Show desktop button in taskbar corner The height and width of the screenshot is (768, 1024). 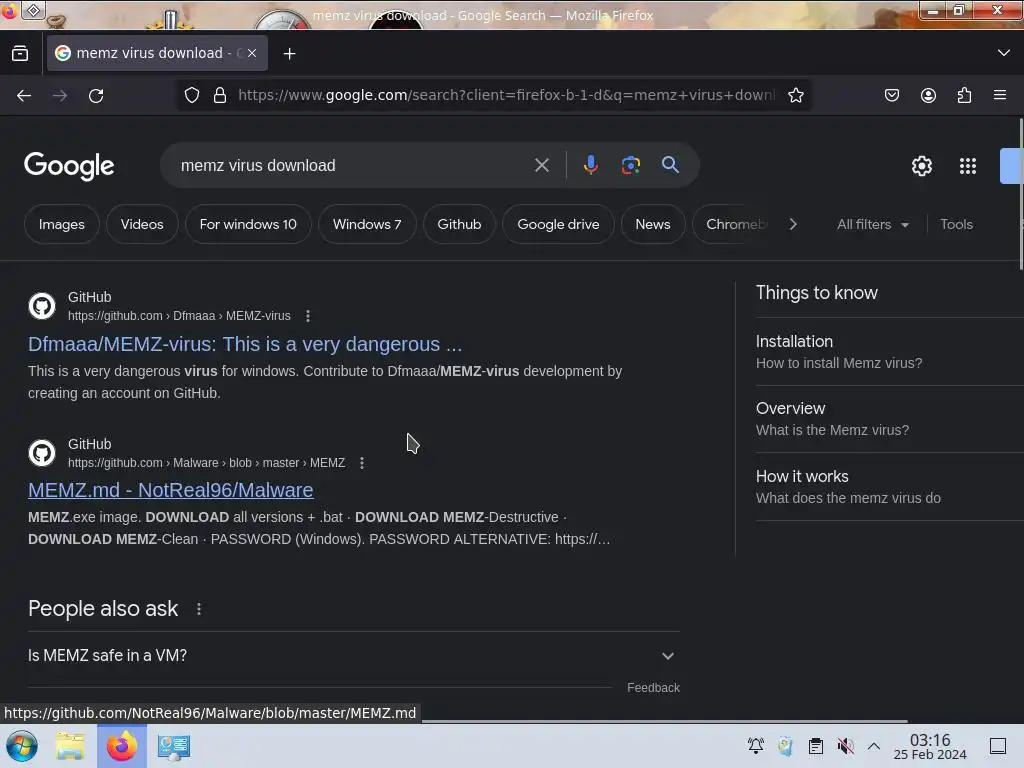[998, 746]
